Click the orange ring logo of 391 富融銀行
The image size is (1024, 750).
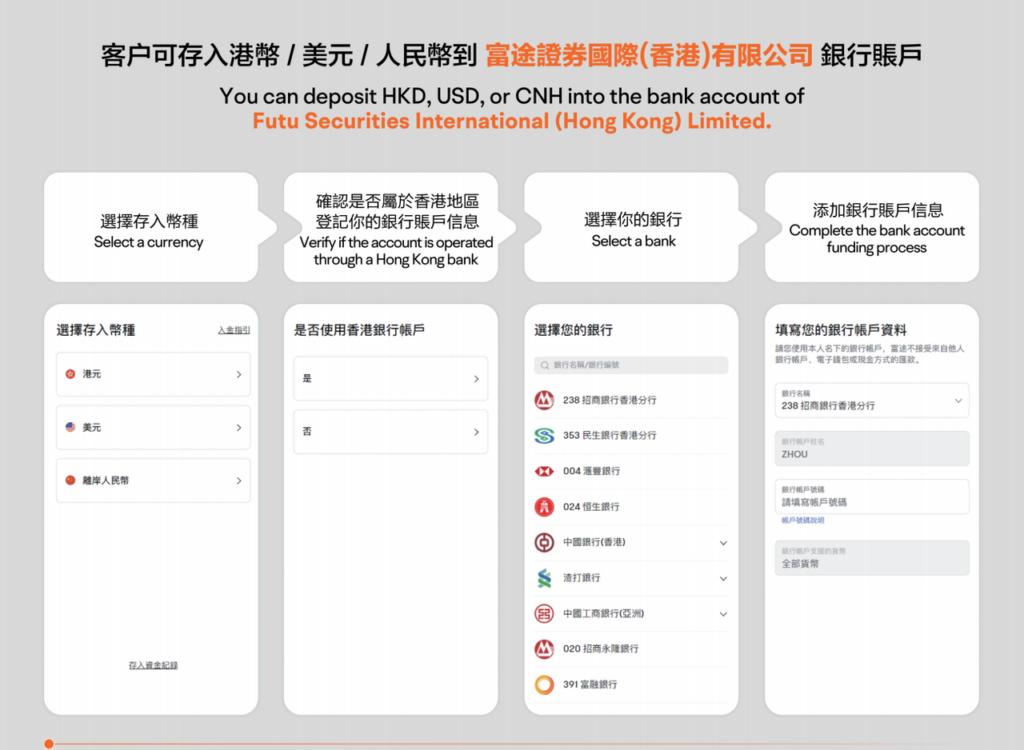point(544,684)
